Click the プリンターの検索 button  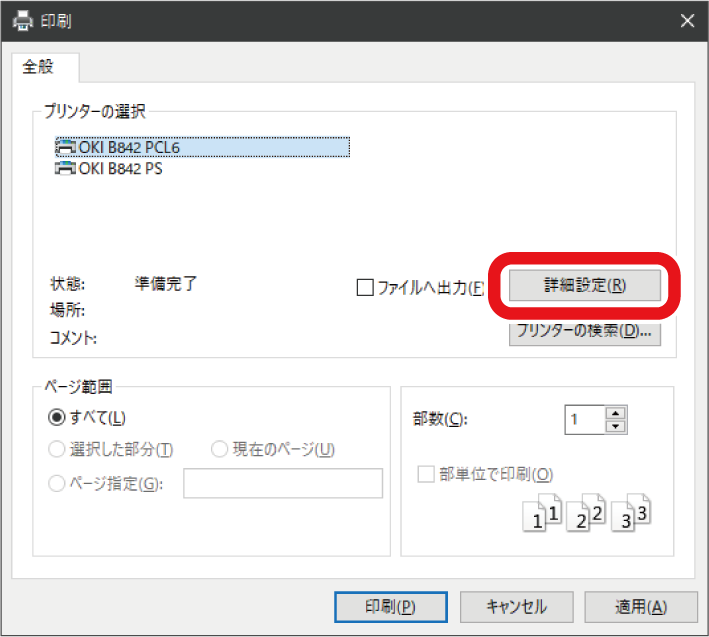(x=585, y=331)
